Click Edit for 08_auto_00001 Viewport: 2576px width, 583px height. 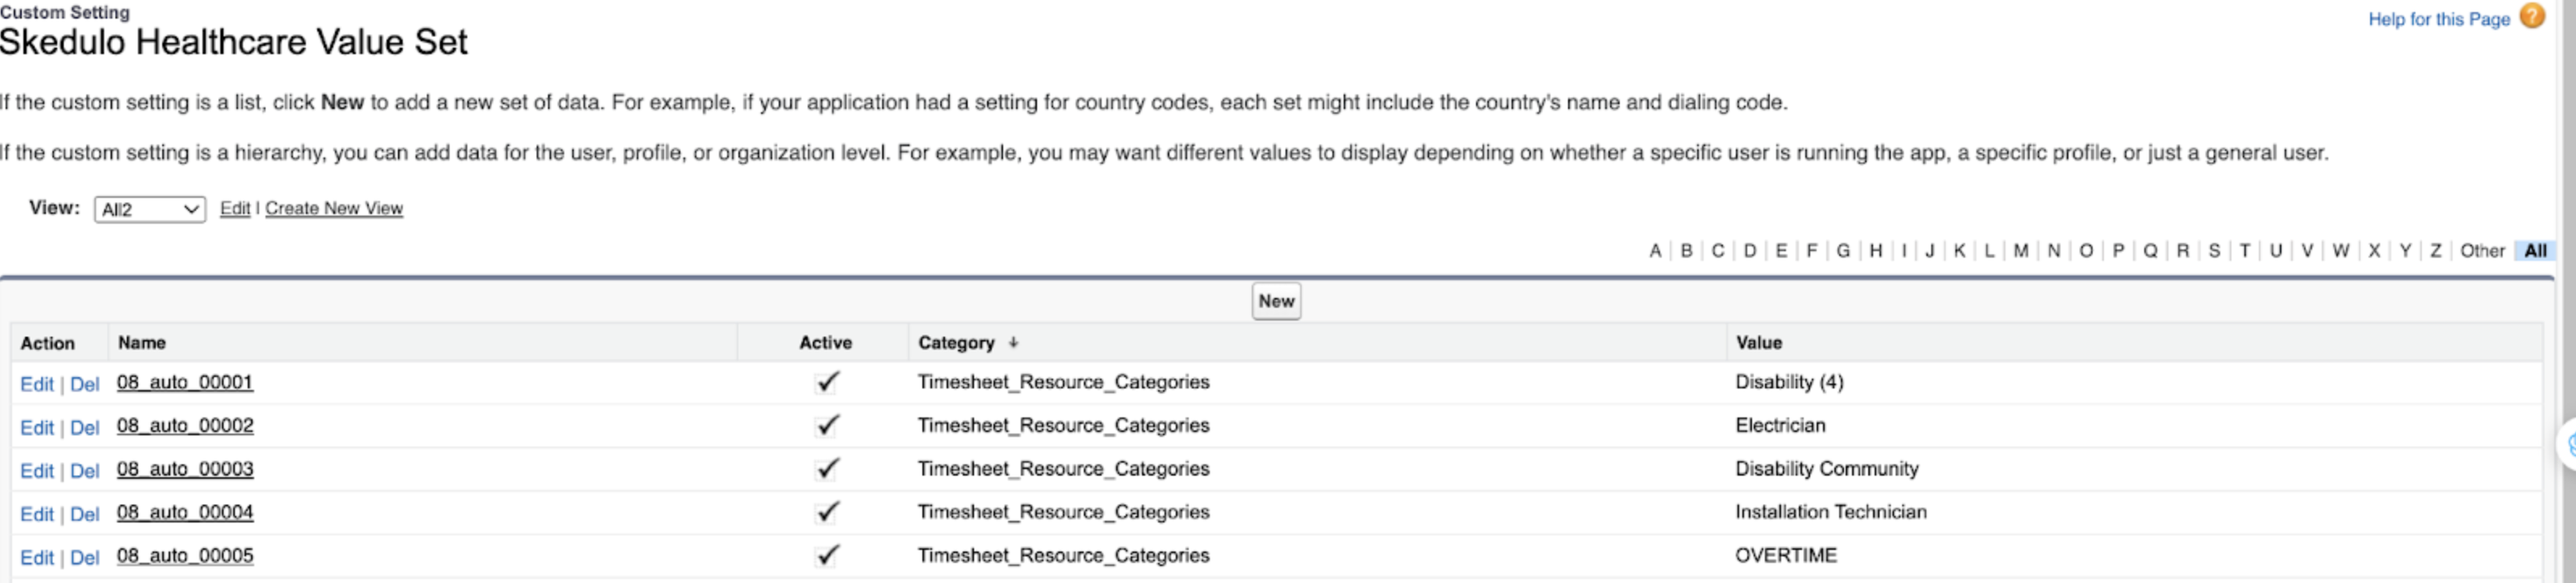click(x=37, y=384)
